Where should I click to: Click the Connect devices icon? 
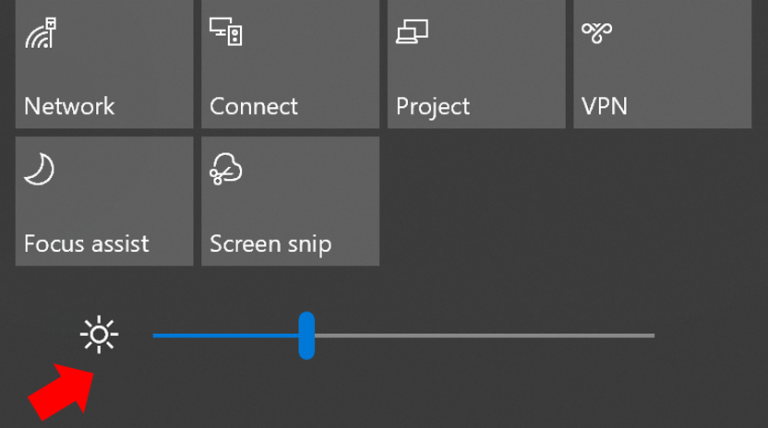point(226,31)
